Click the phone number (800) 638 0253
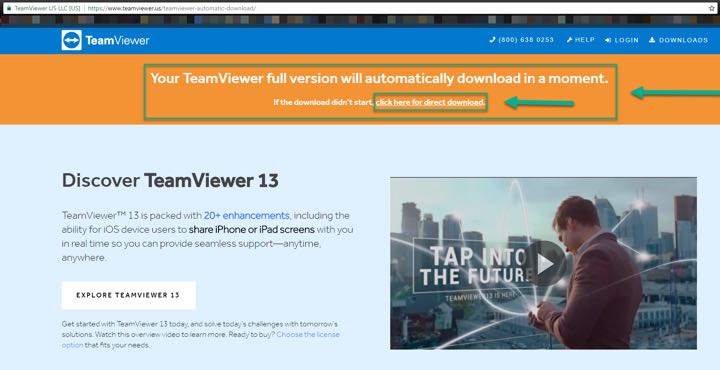This screenshot has width=720, height=370. point(521,40)
